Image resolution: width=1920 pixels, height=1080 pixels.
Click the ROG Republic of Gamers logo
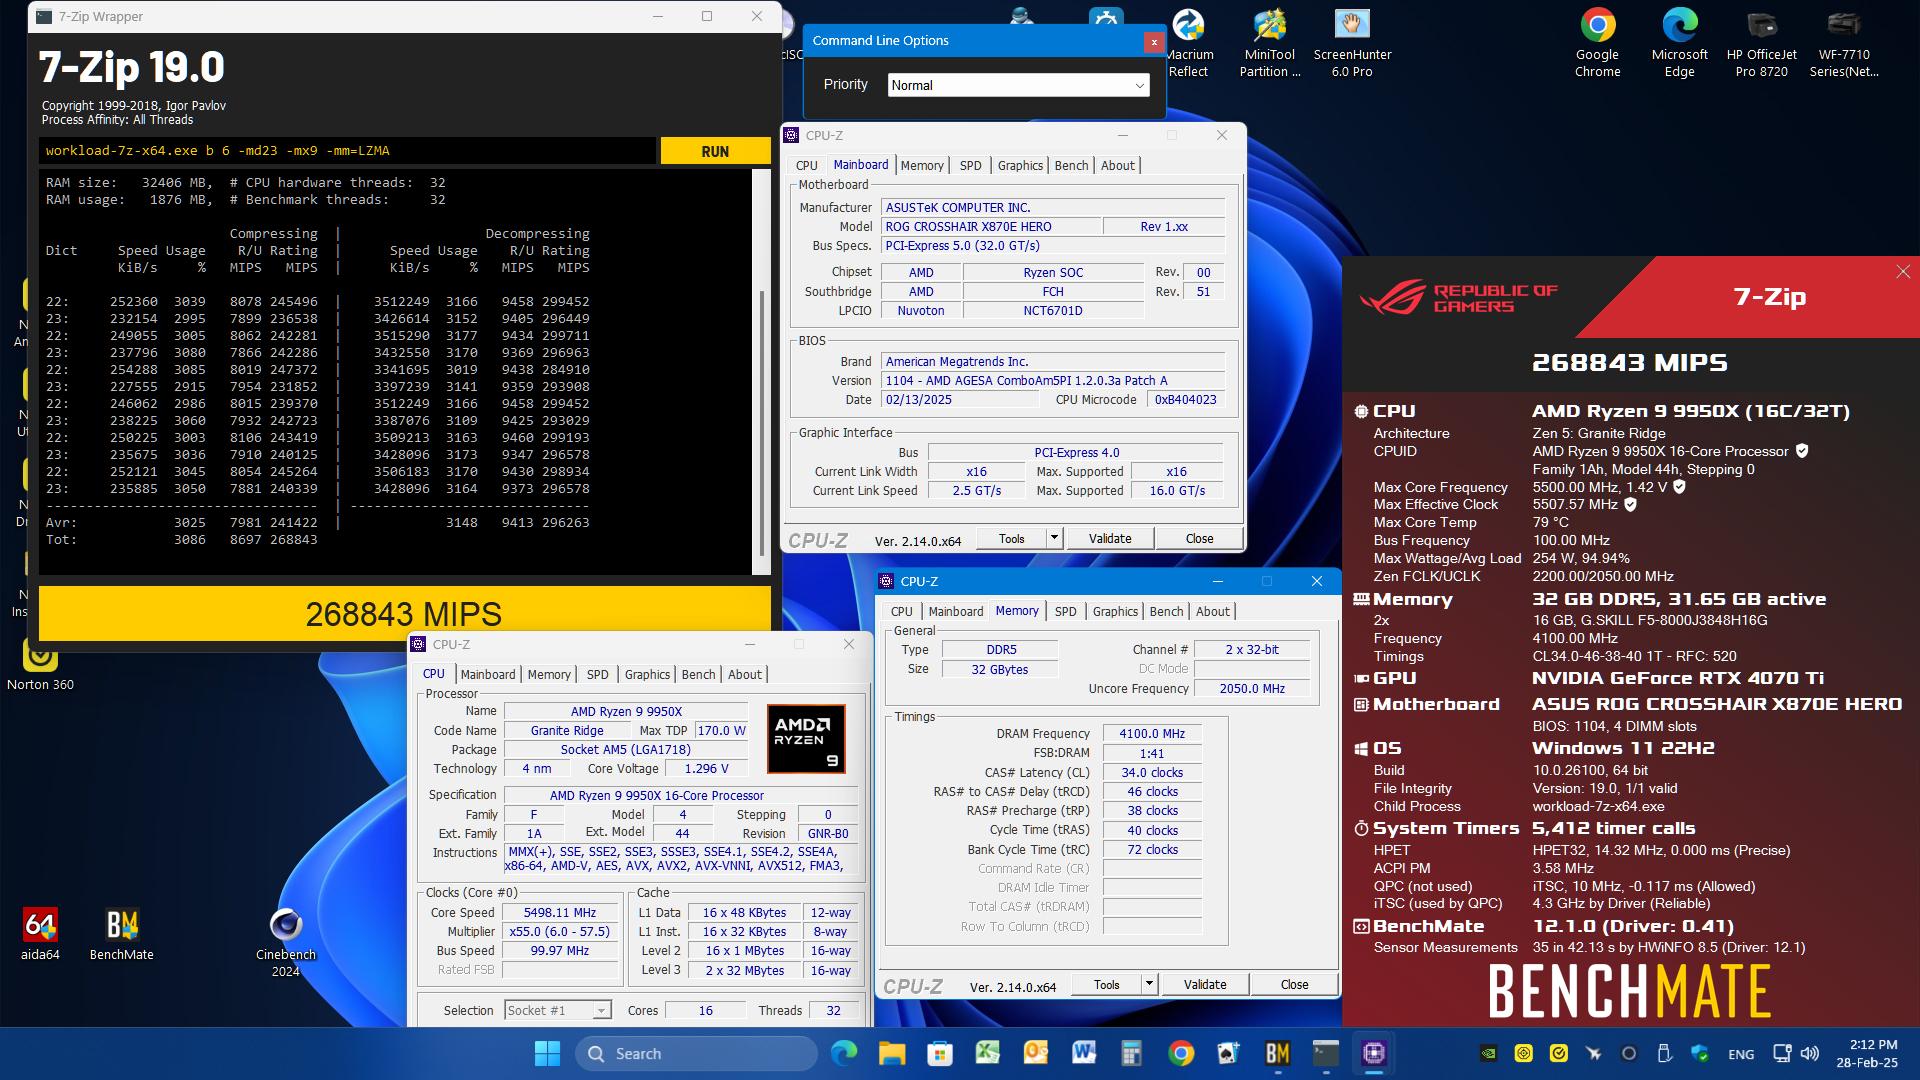pos(1457,298)
